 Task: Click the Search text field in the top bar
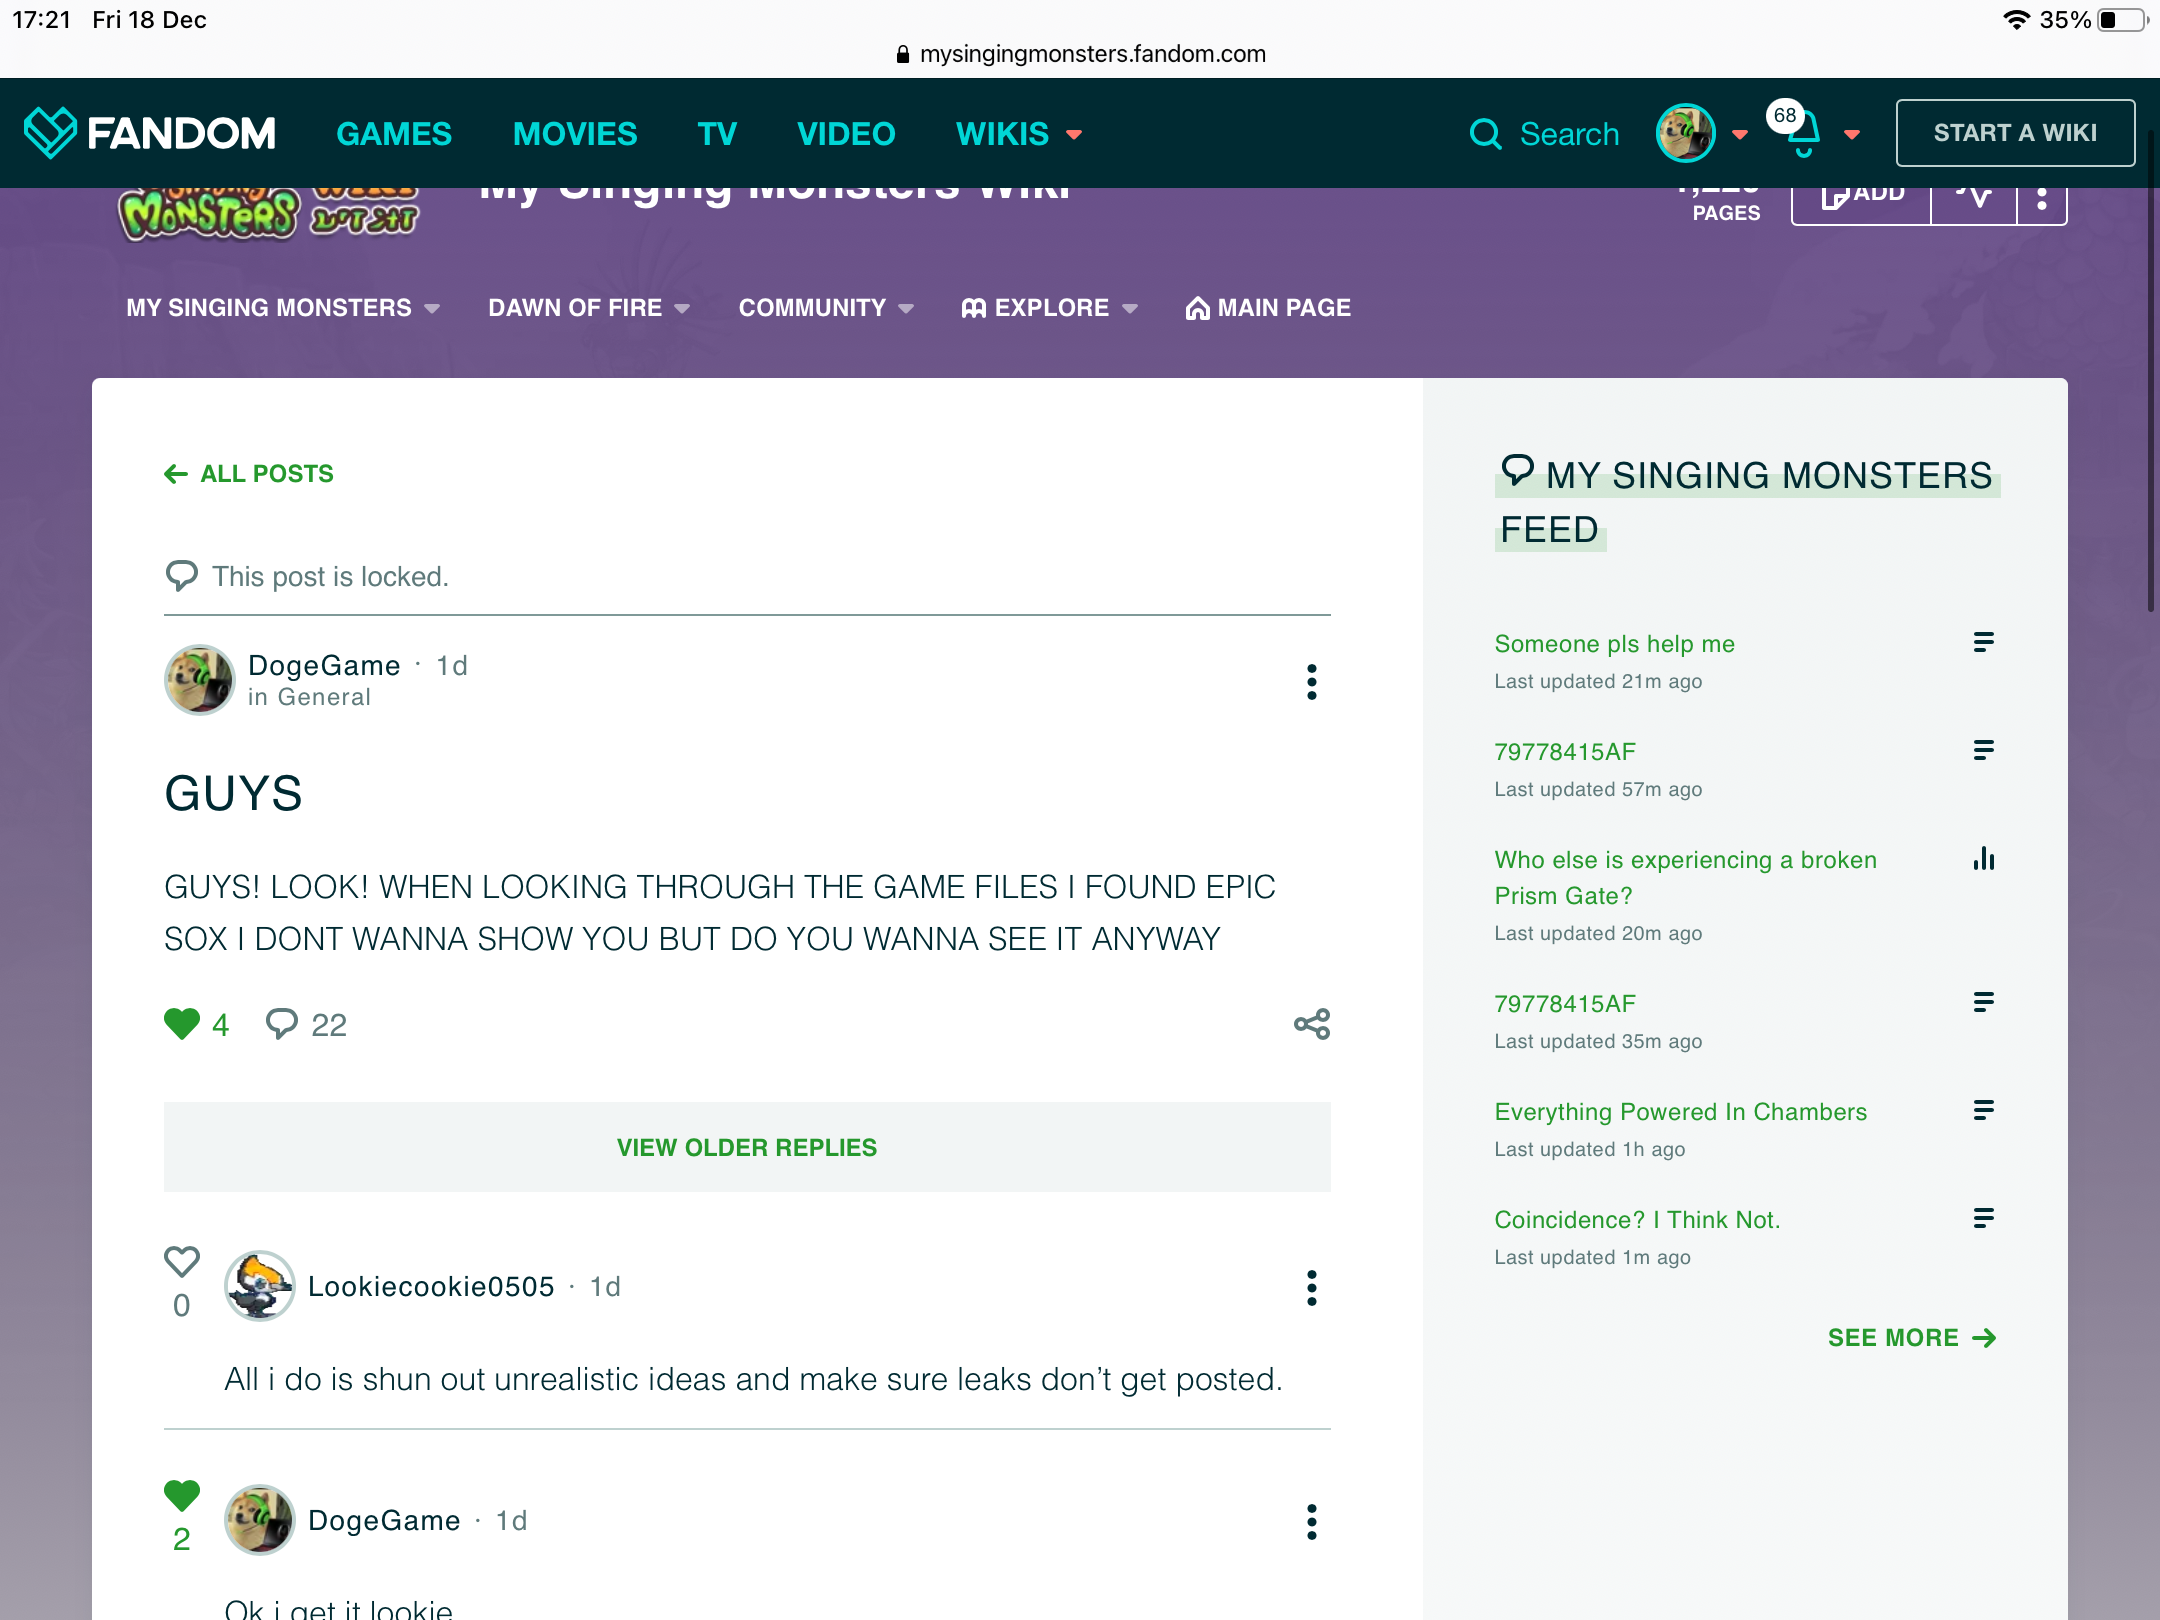[1569, 134]
